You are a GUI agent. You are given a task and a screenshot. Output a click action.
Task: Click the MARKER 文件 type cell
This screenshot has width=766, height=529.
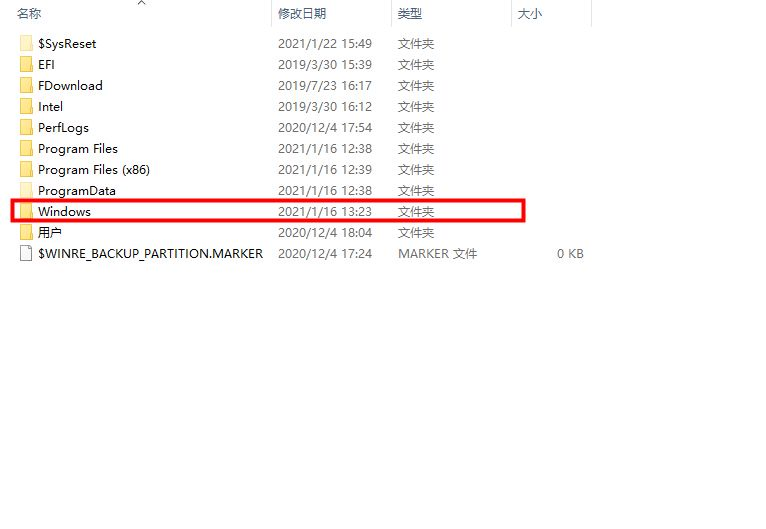tap(437, 254)
